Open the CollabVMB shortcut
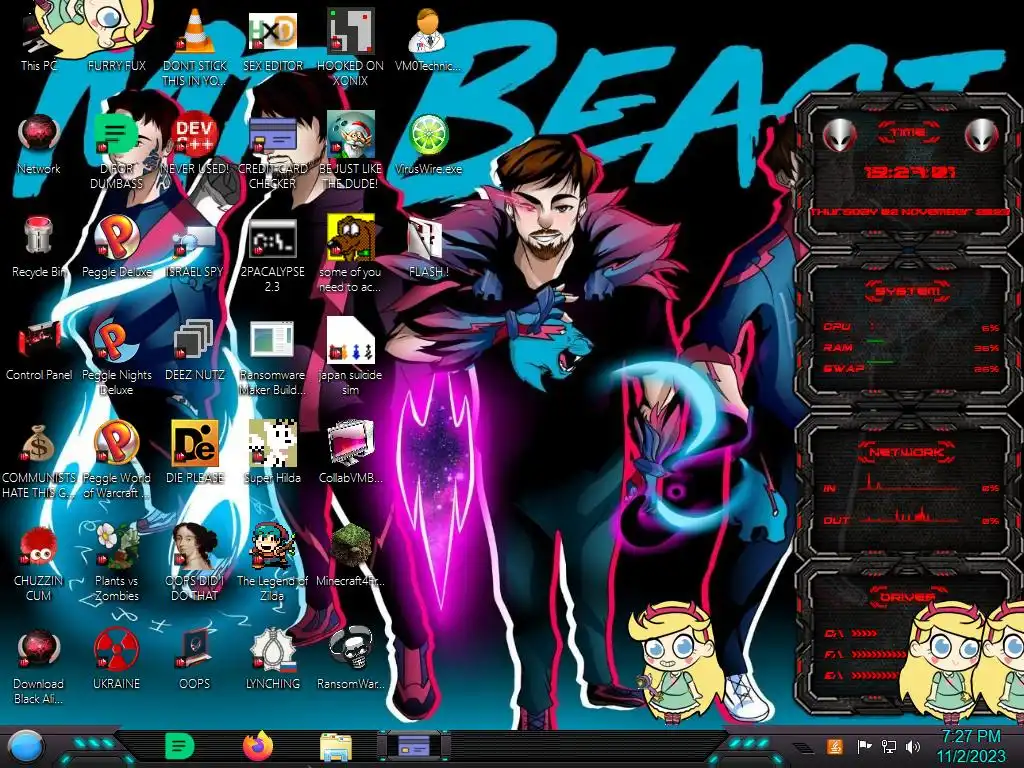1024x768 pixels. [x=350, y=443]
